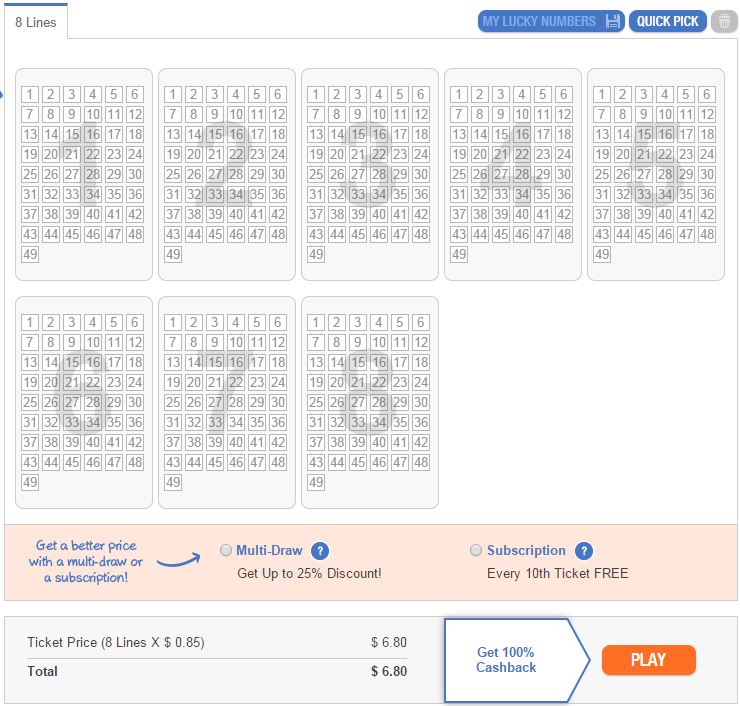Click the Quick Pick button
Image resolution: width=740 pixels, height=706 pixels.
point(667,21)
